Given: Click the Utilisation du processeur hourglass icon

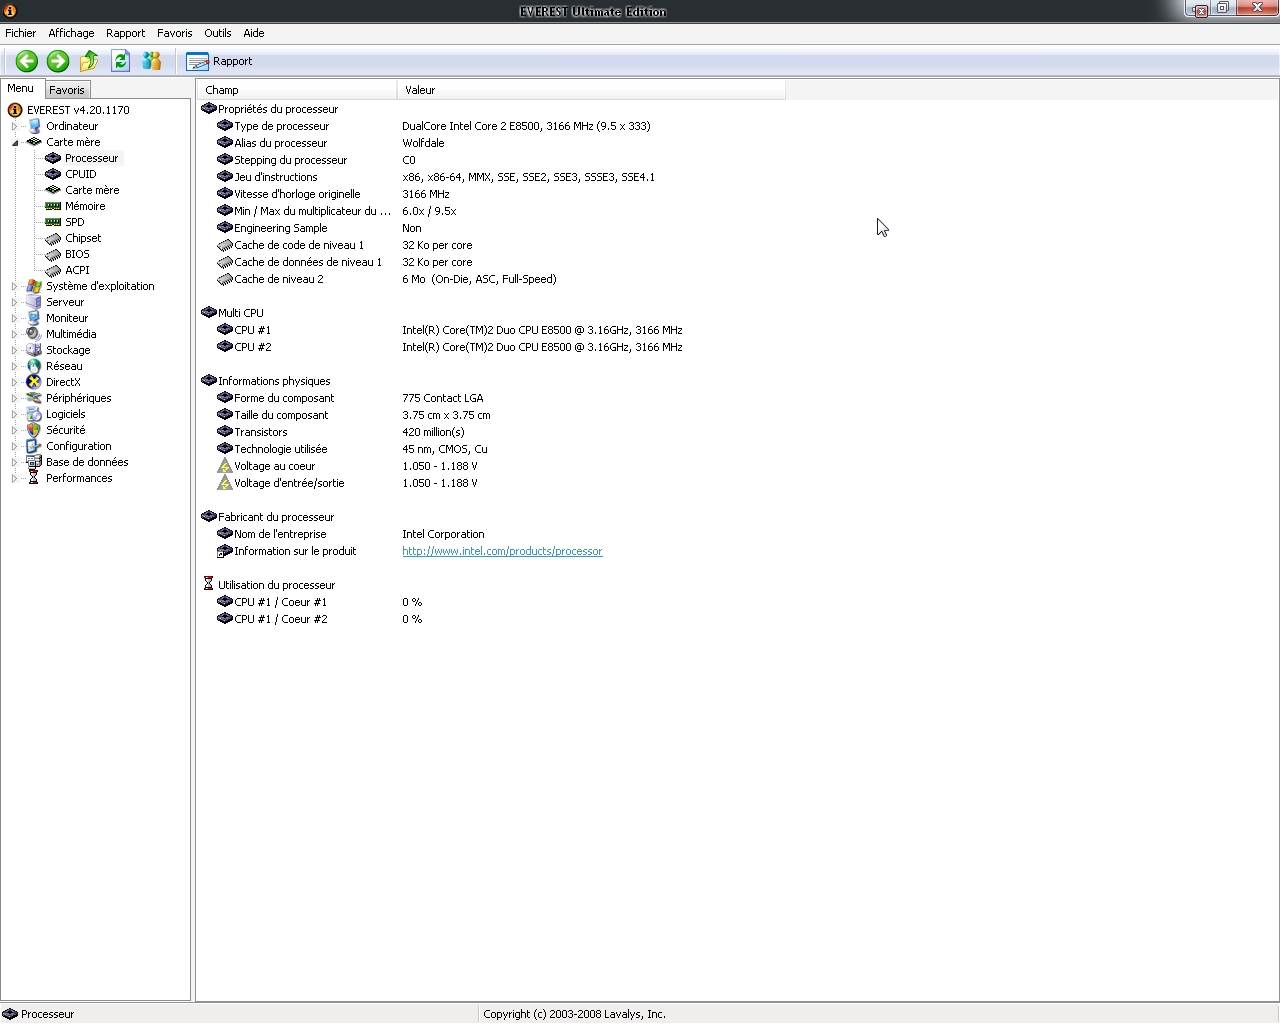Looking at the screenshot, I should click(x=208, y=584).
